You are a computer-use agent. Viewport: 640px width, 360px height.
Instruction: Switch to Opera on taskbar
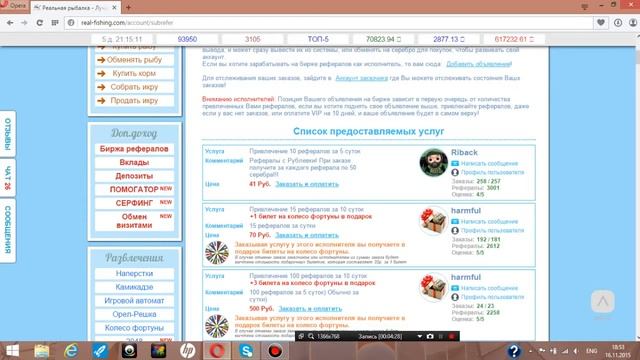[x=217, y=351]
